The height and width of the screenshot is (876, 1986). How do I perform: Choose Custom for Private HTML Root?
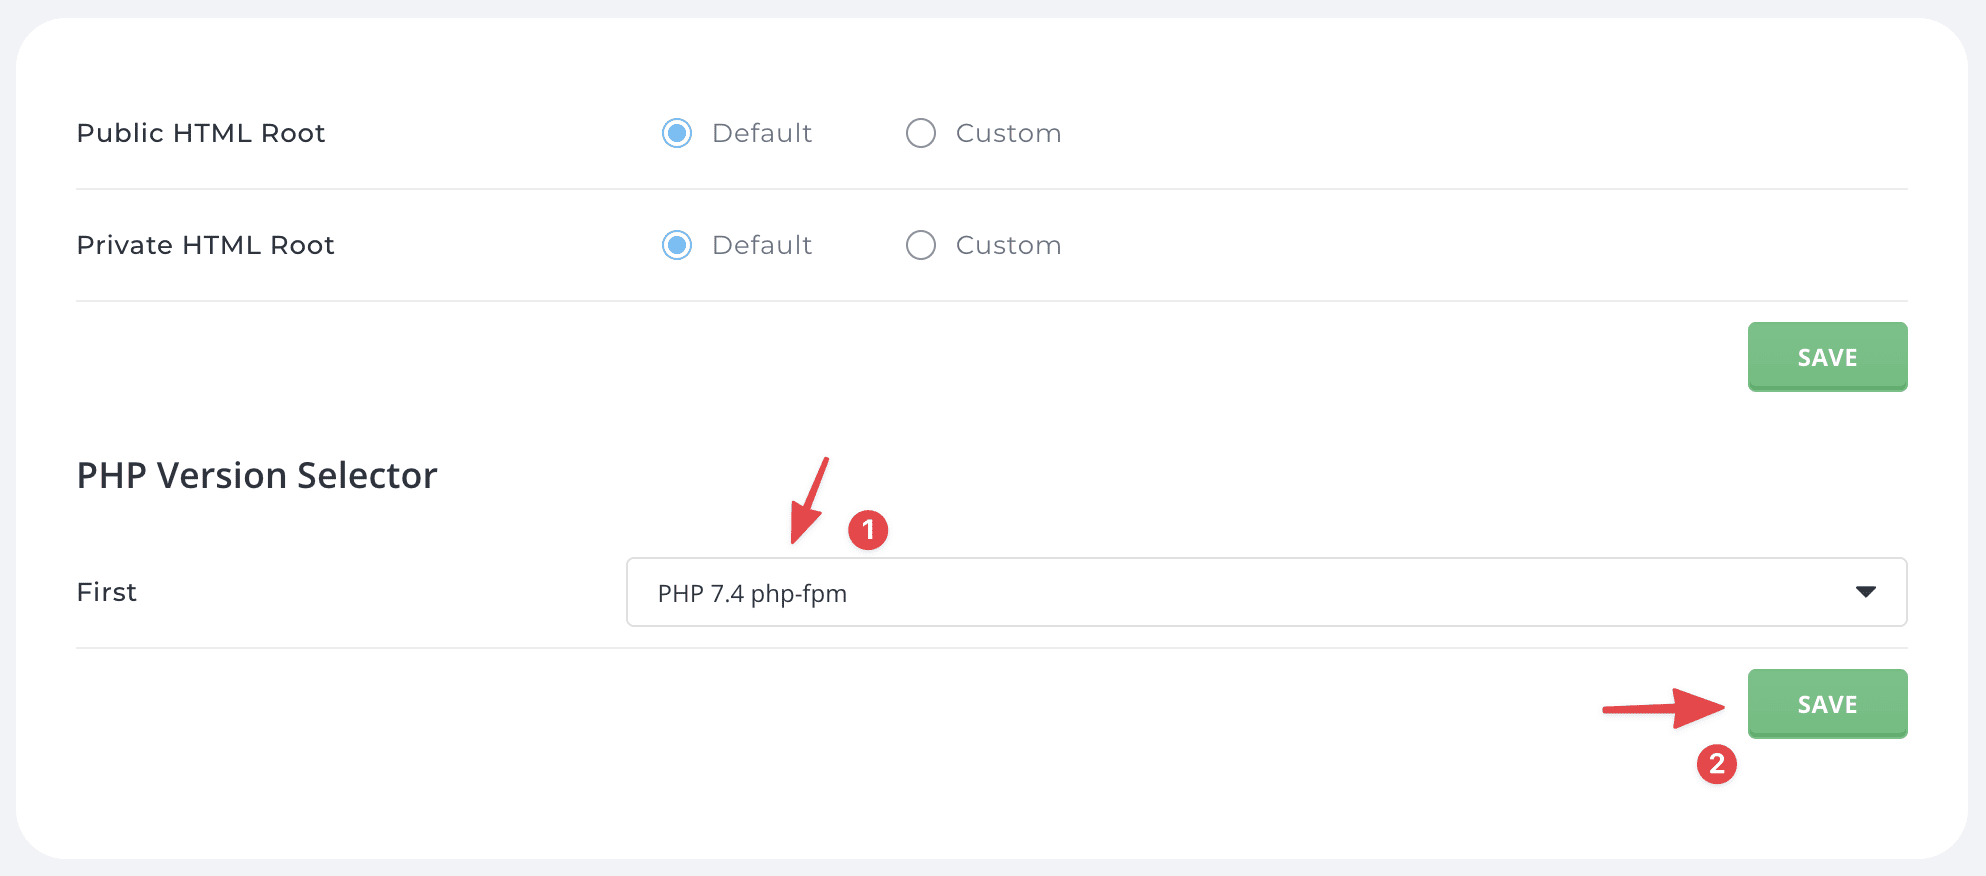tap(920, 244)
